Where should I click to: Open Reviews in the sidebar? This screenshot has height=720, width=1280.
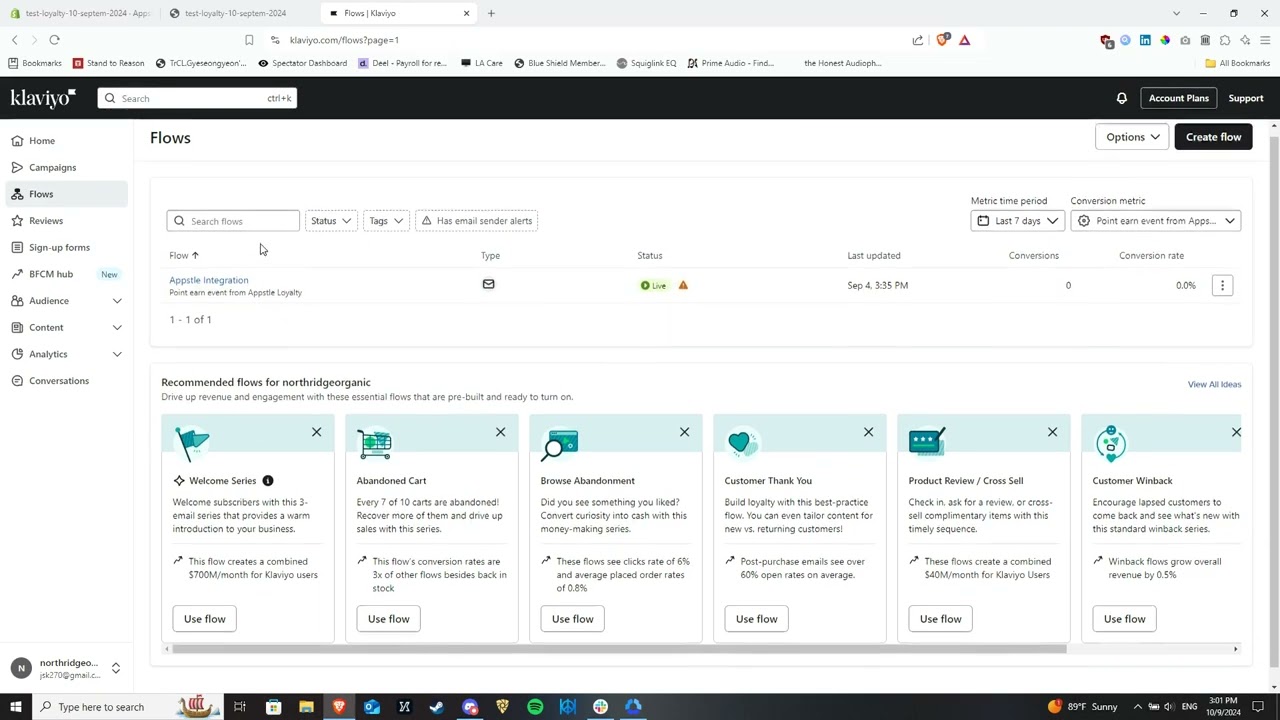pyautogui.click(x=65, y=221)
